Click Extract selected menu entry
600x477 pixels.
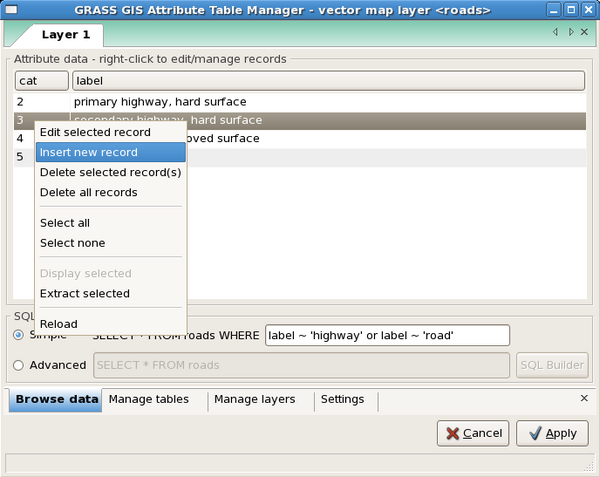coord(85,294)
